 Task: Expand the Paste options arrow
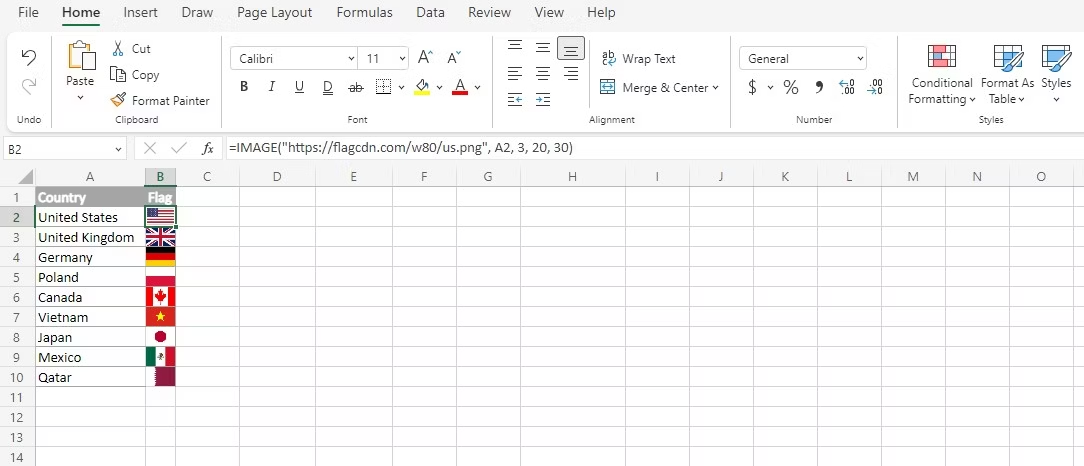click(x=80, y=97)
